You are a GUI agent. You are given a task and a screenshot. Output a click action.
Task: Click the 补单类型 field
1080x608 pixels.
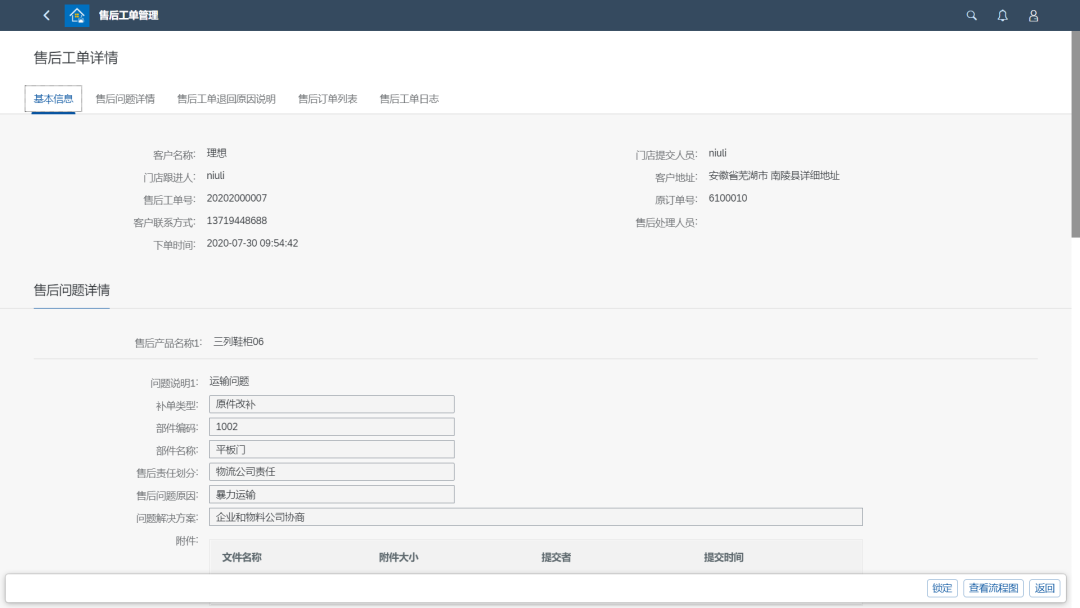[x=331, y=404]
